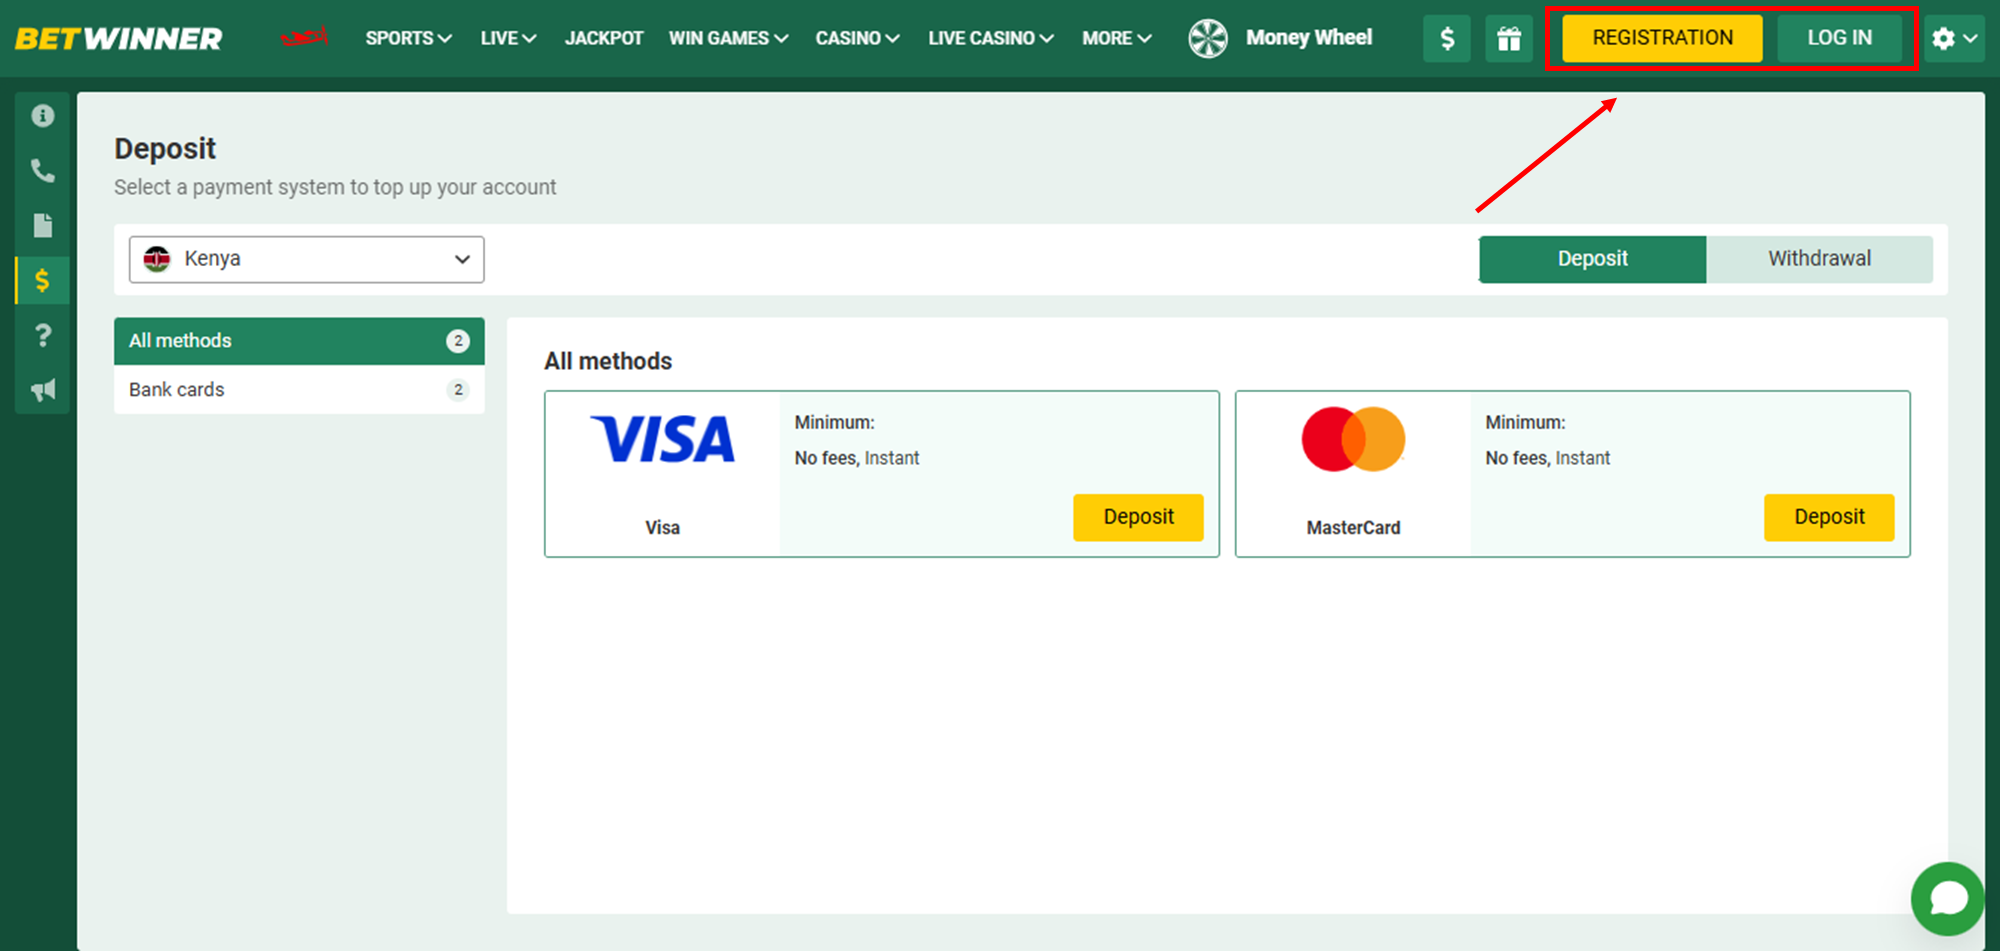
Task: Open the Jackpot menu item
Action: pos(603,38)
